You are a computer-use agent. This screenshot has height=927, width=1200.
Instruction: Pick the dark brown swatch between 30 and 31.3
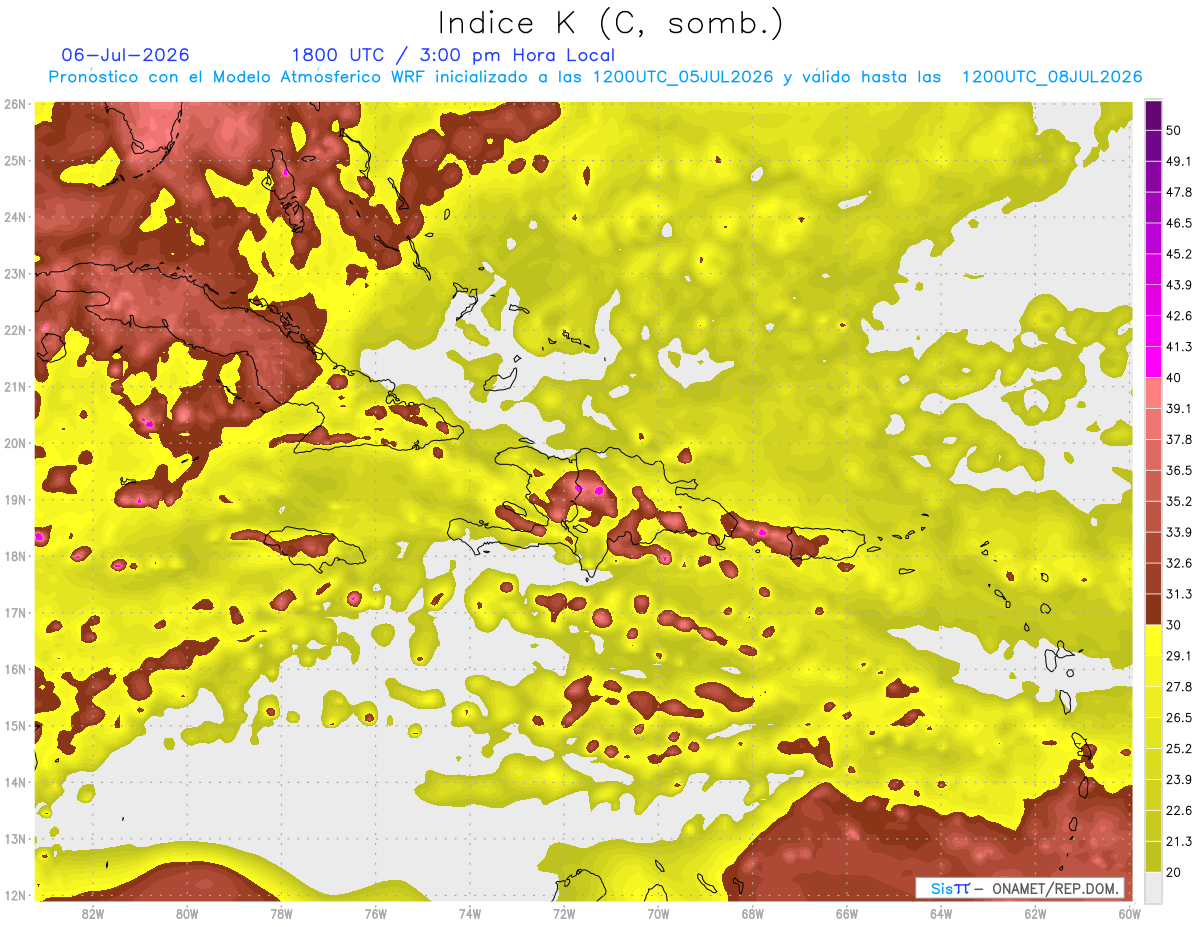pos(1153,609)
